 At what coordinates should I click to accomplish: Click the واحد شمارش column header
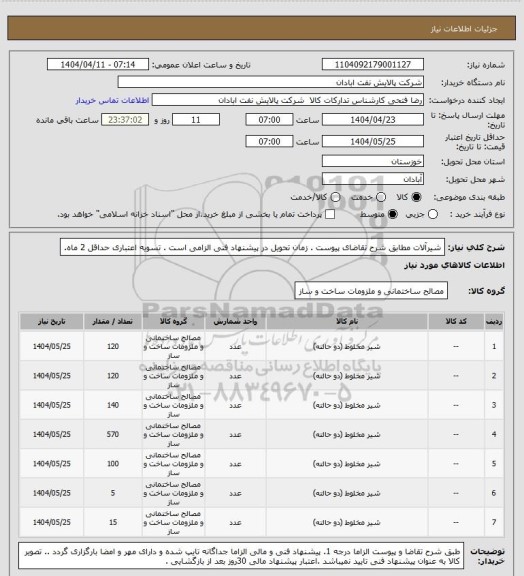(x=235, y=321)
